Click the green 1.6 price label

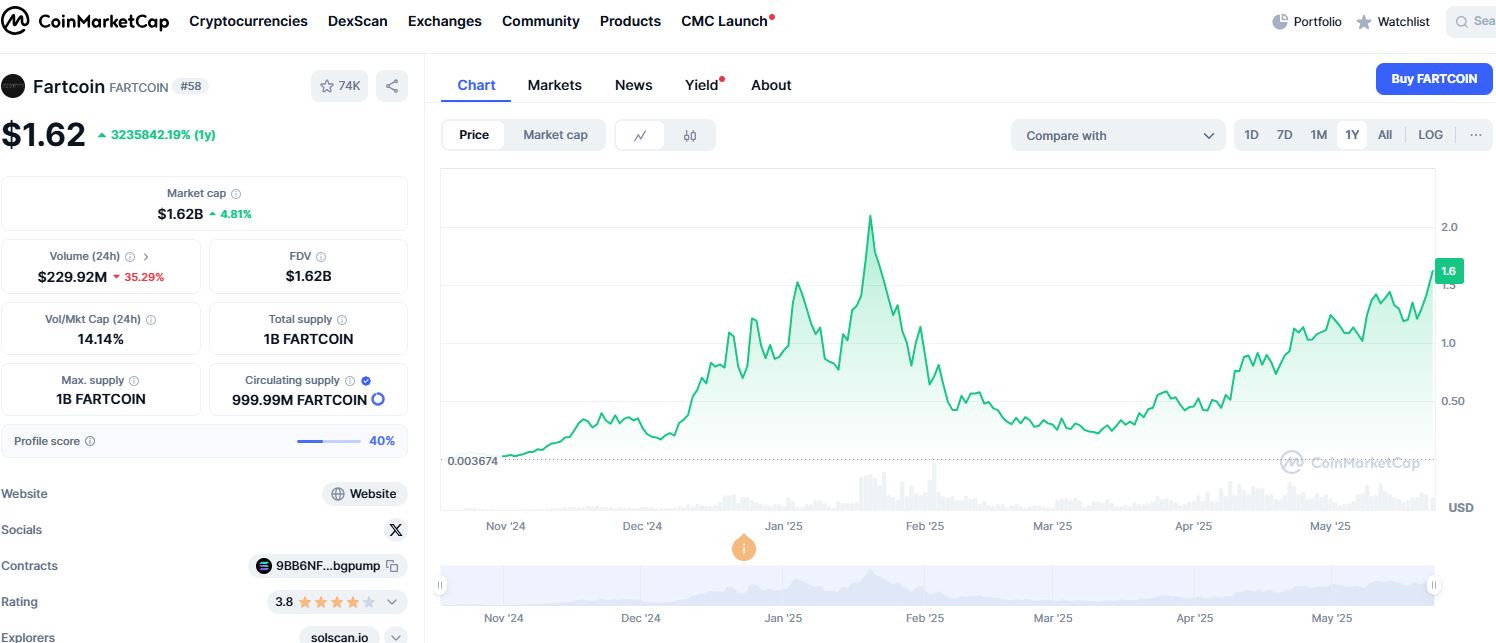pyautogui.click(x=1448, y=271)
